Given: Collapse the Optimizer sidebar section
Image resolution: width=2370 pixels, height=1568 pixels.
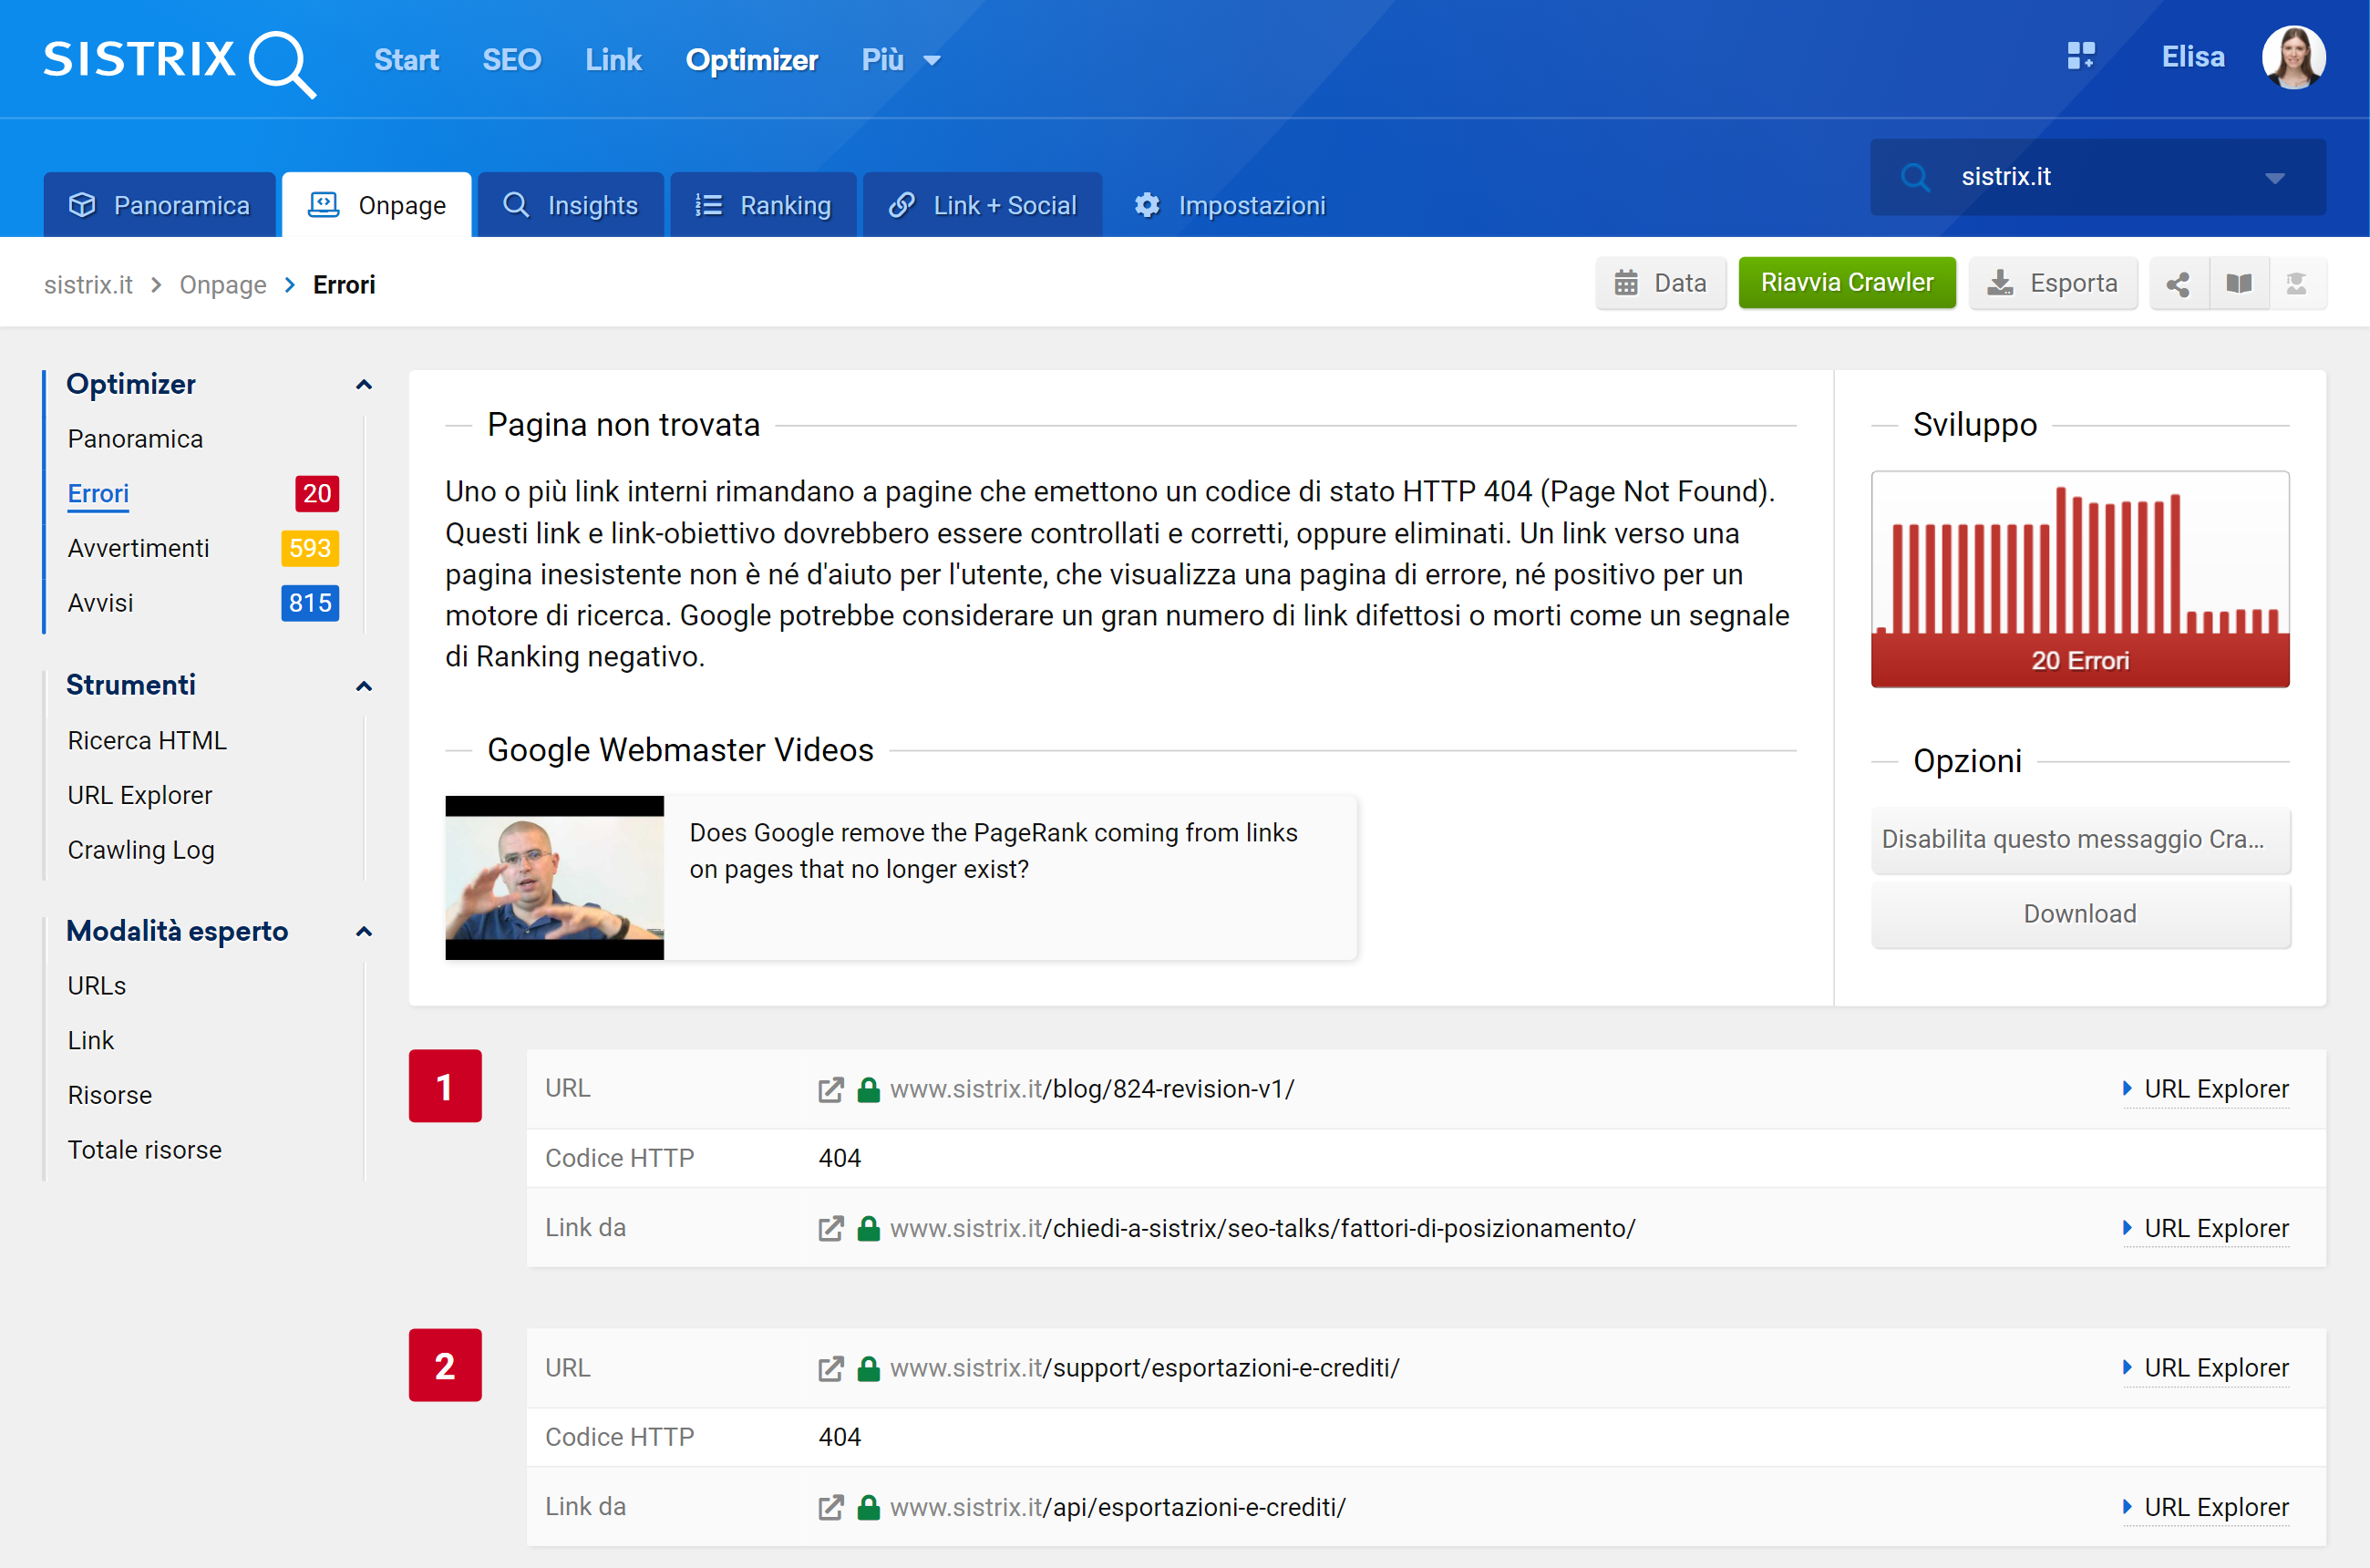Looking at the screenshot, I should click(x=364, y=385).
